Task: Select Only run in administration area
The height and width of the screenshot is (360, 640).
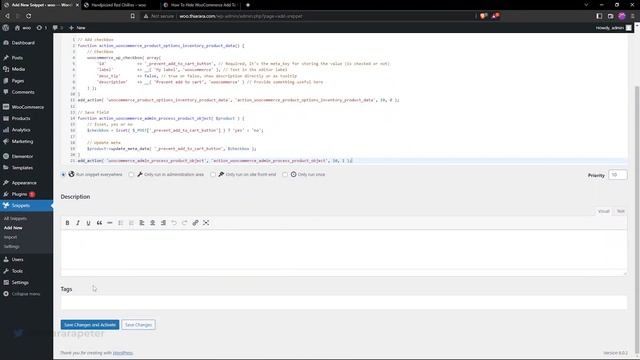Action: click(x=131, y=175)
